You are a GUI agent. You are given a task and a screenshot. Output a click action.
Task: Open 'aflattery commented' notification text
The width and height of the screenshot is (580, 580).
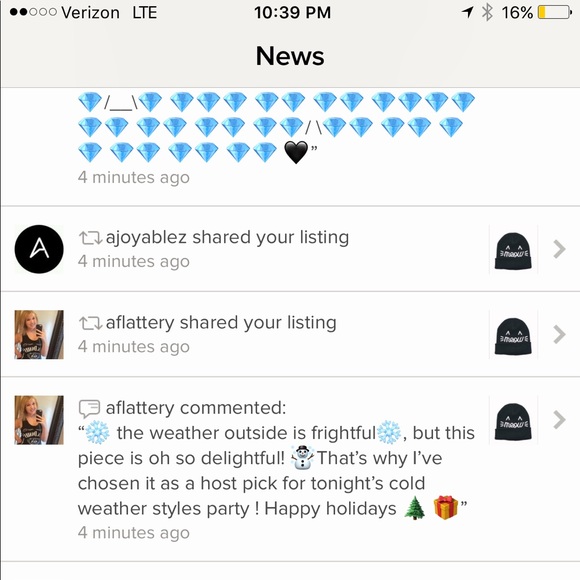tap(196, 408)
